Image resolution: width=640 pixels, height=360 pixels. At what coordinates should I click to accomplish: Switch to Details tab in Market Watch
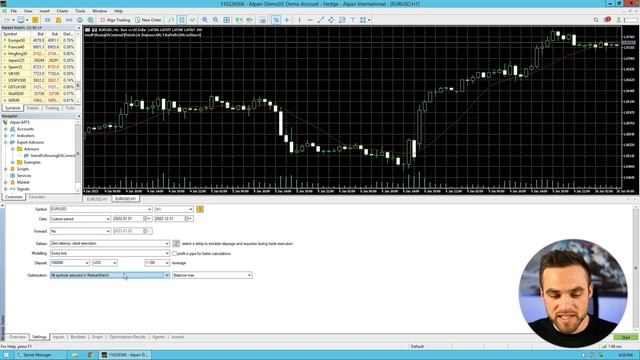point(33,108)
